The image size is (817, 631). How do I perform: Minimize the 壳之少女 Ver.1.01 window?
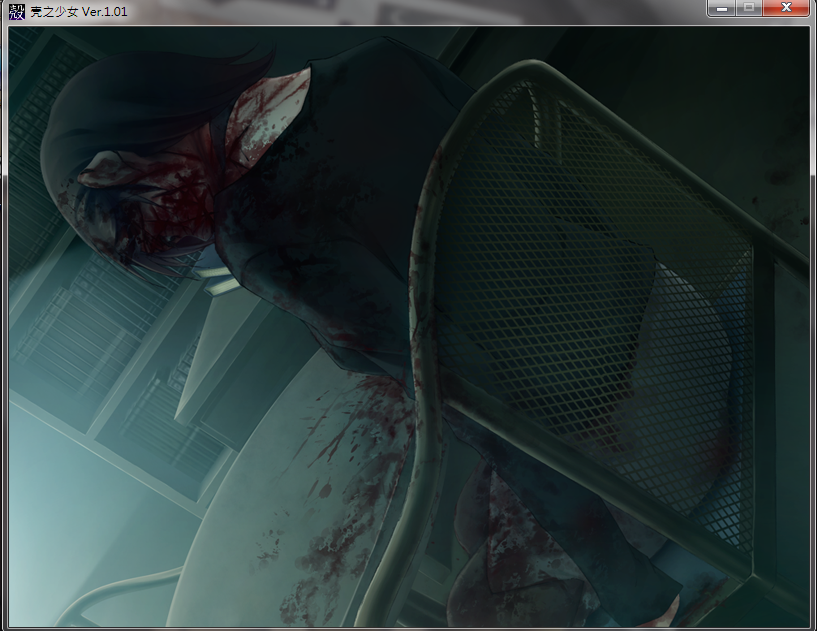coord(722,8)
